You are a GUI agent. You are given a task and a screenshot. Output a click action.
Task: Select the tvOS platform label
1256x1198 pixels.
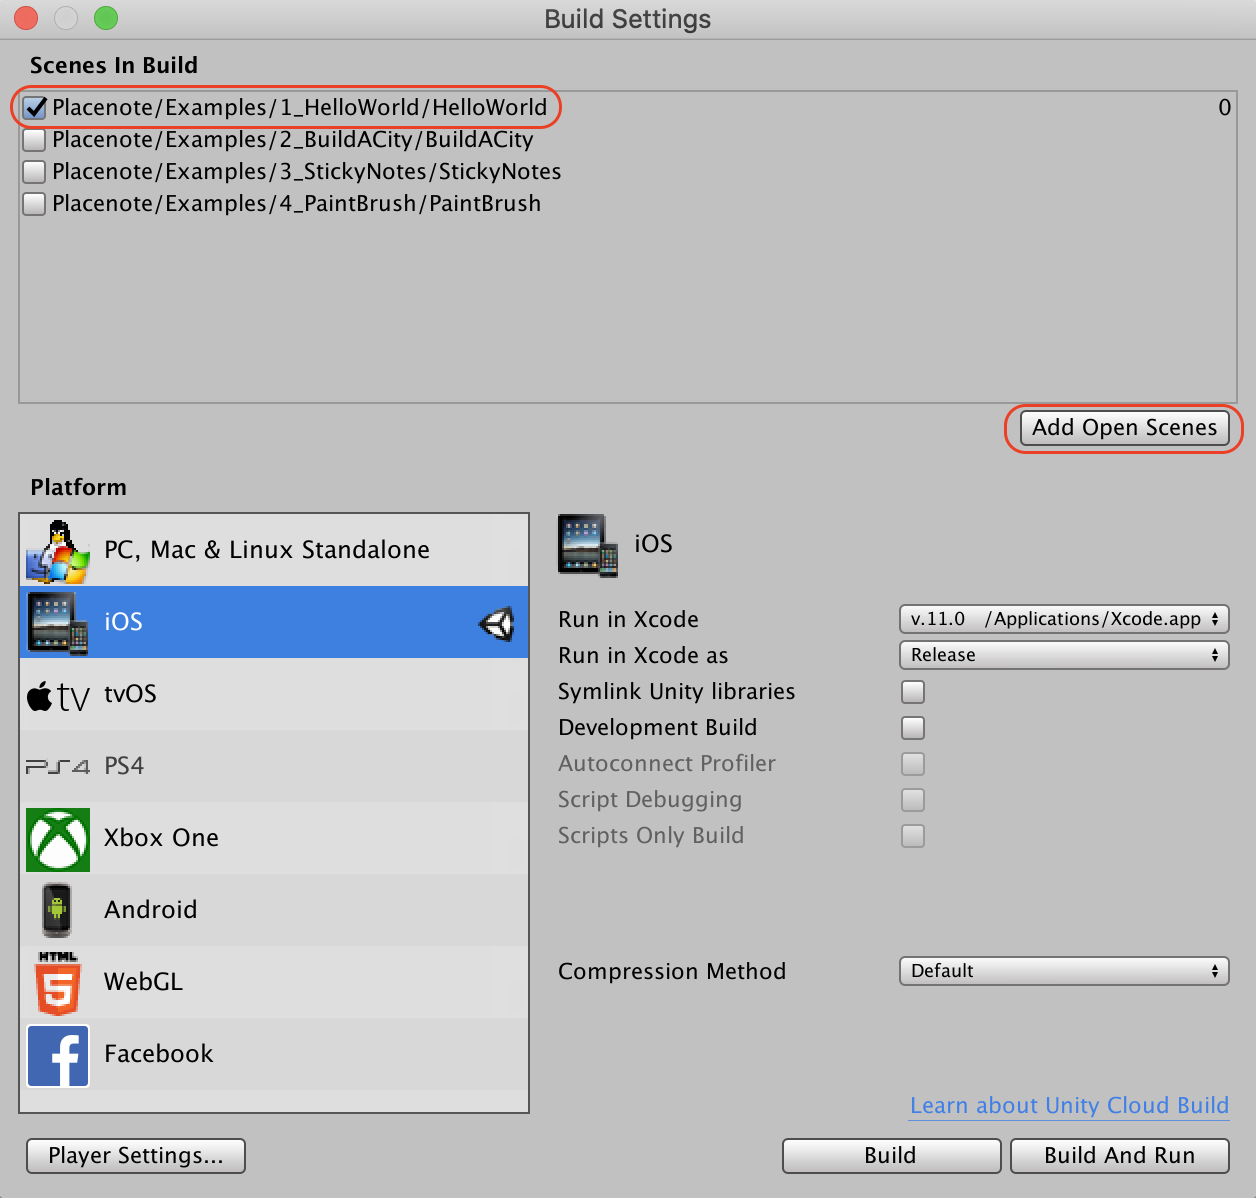point(130,694)
